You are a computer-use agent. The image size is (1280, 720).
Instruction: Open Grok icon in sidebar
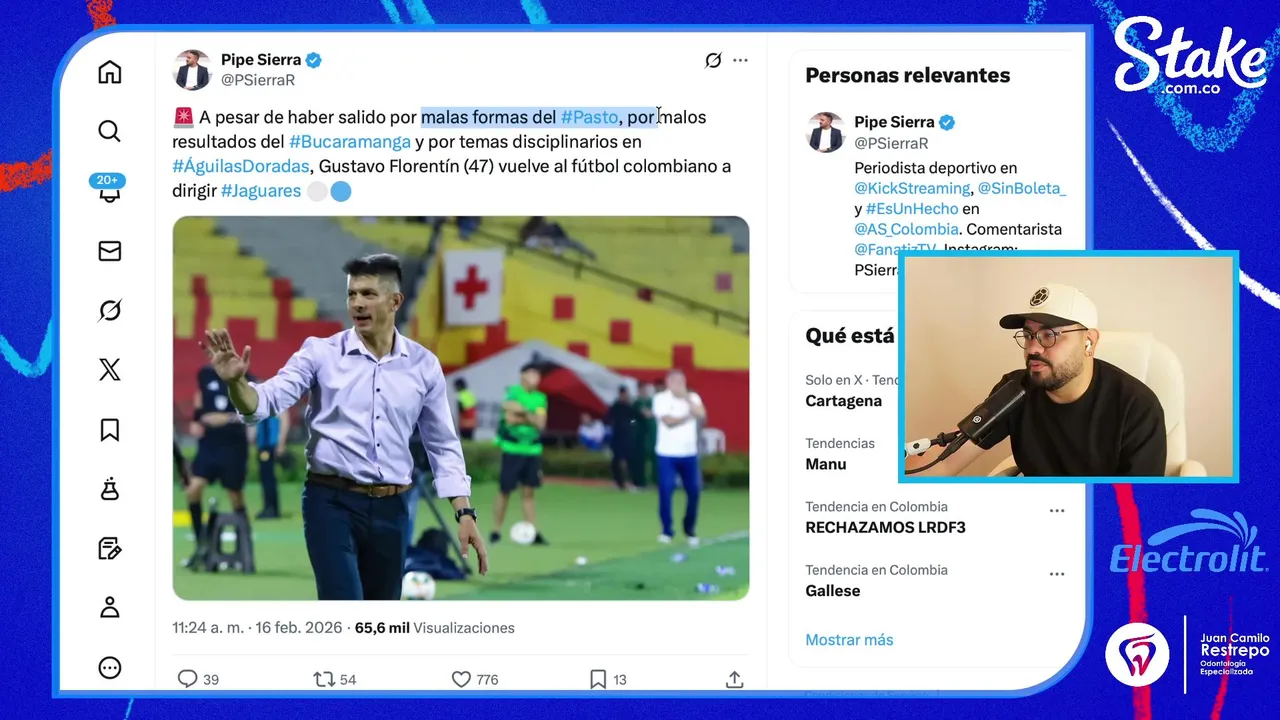(110, 311)
